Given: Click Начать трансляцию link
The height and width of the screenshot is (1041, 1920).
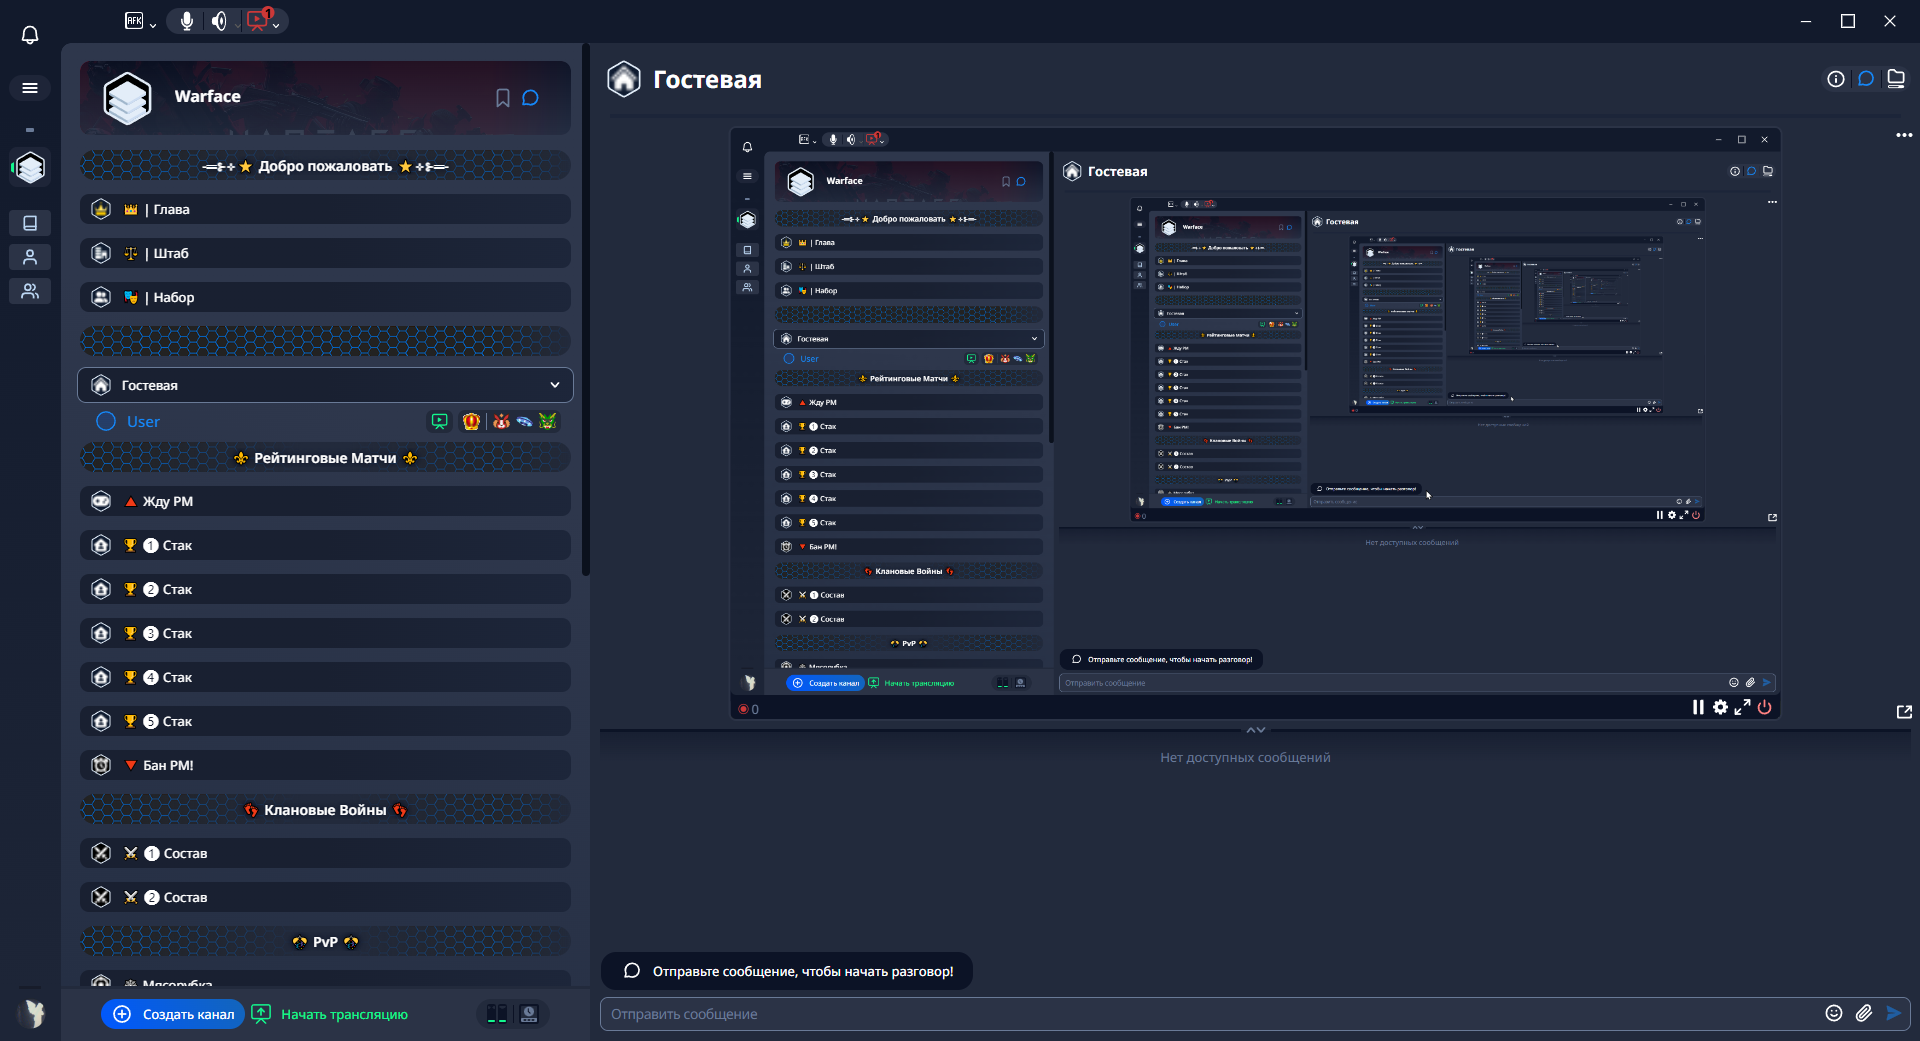Looking at the screenshot, I should (x=343, y=1014).
